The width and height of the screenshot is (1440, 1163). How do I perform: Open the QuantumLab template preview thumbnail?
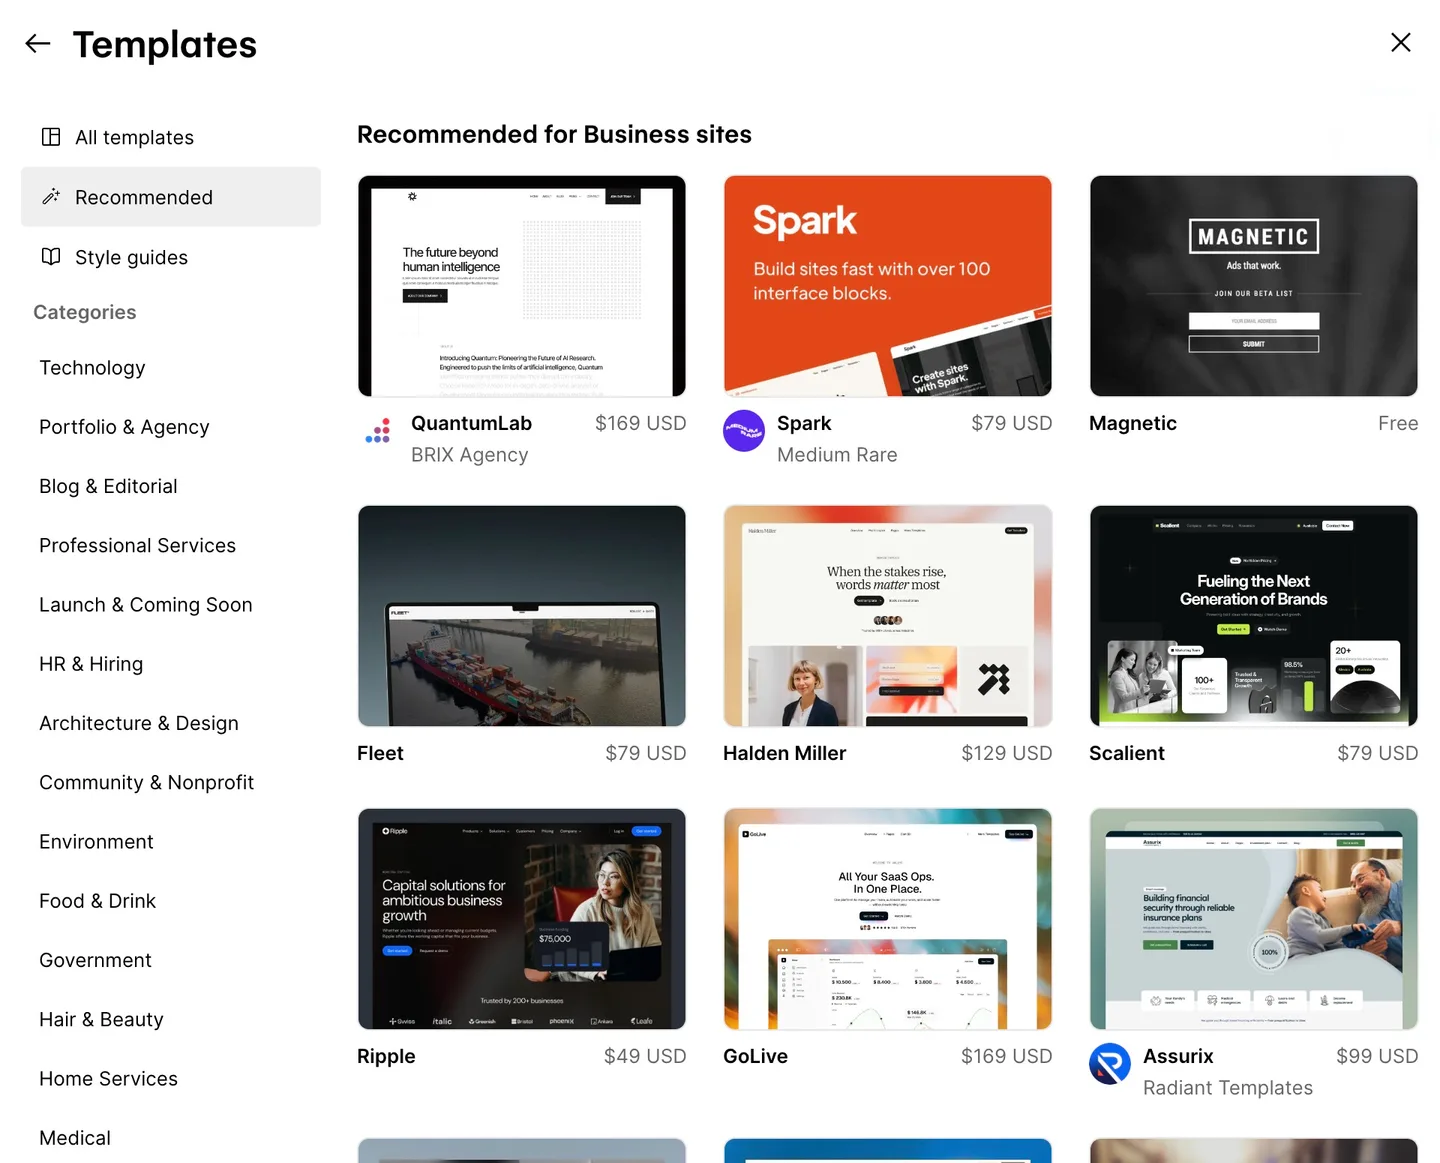(x=522, y=286)
